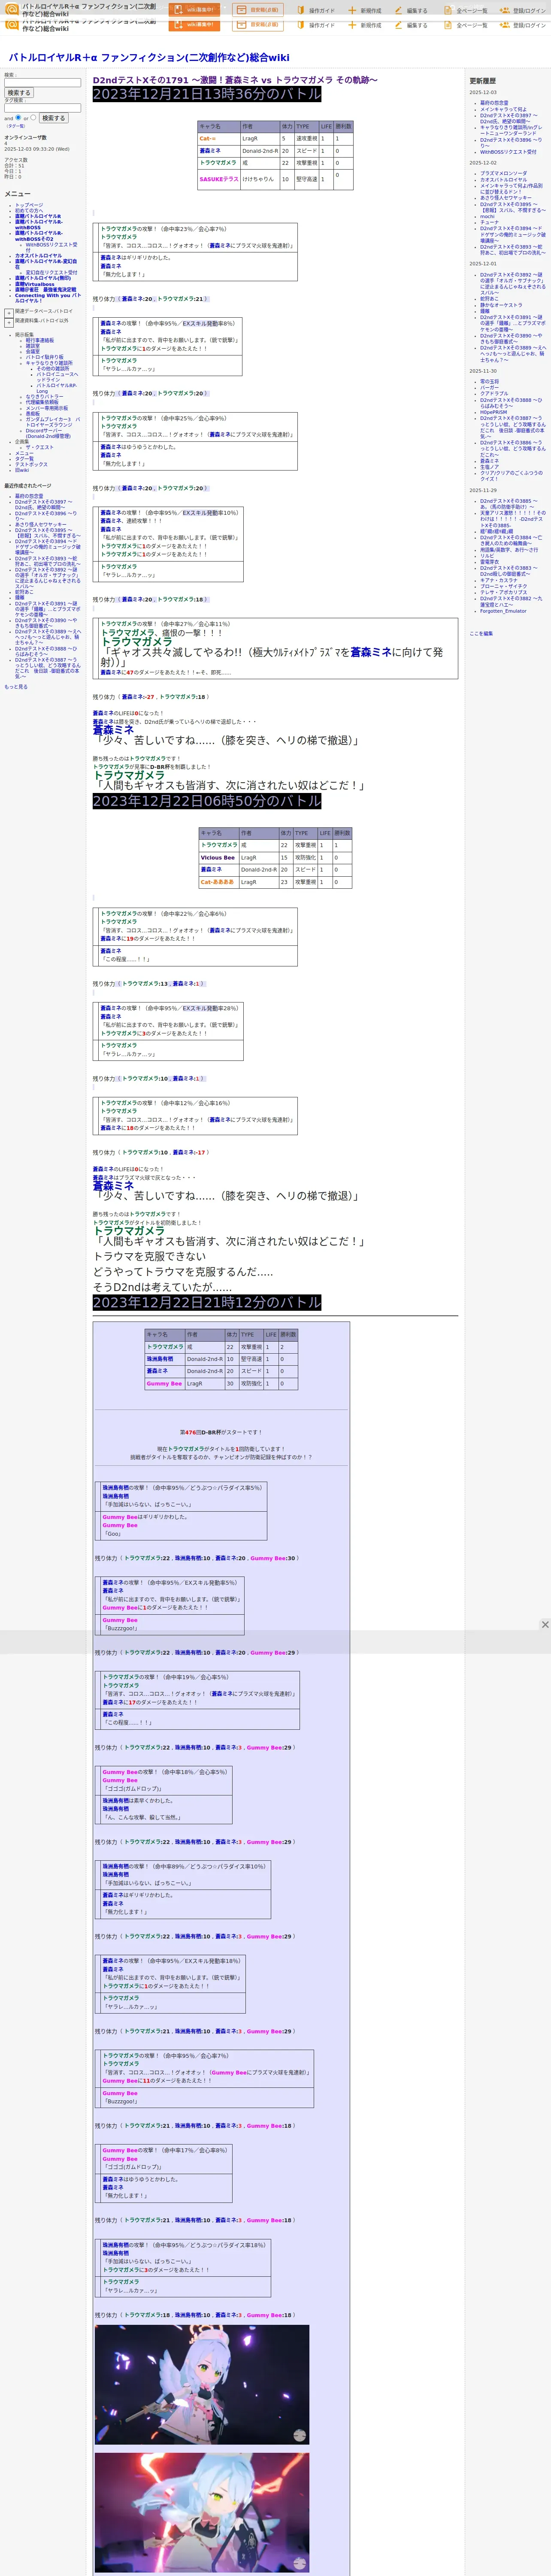This screenshot has width=551, height=2576.
Task: Open キアナ・カスラナ history link
Action: 499,580
